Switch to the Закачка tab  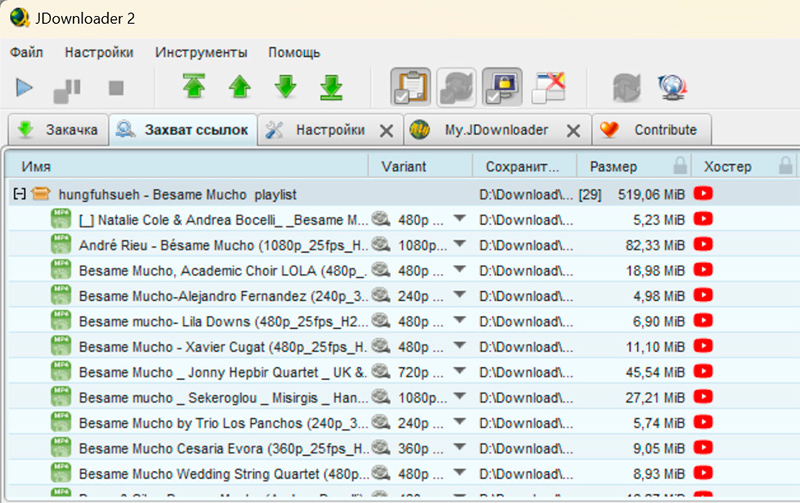(58, 130)
